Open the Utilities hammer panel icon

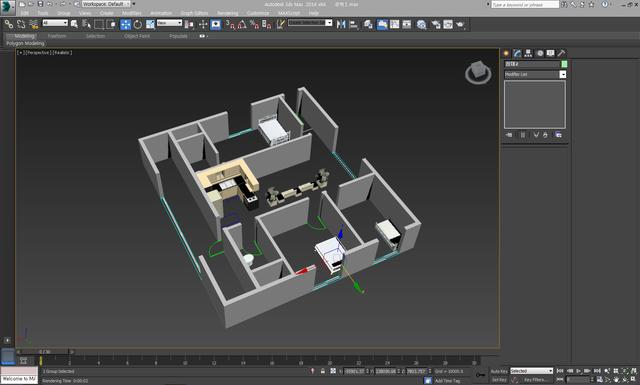pyautogui.click(x=562, y=53)
